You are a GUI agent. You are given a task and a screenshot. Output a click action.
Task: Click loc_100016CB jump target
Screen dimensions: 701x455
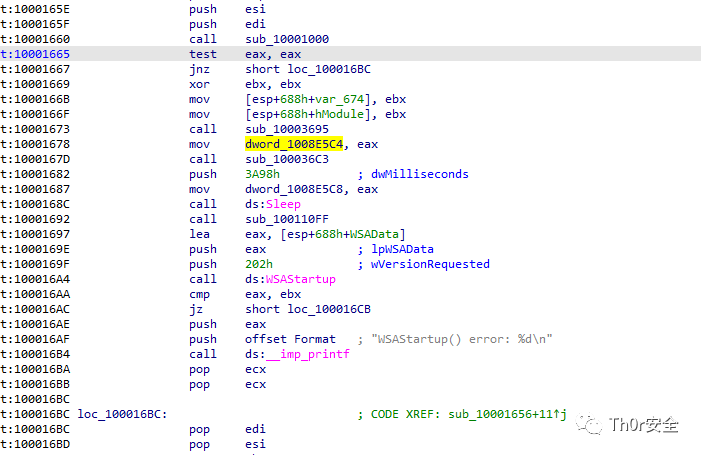pos(329,309)
